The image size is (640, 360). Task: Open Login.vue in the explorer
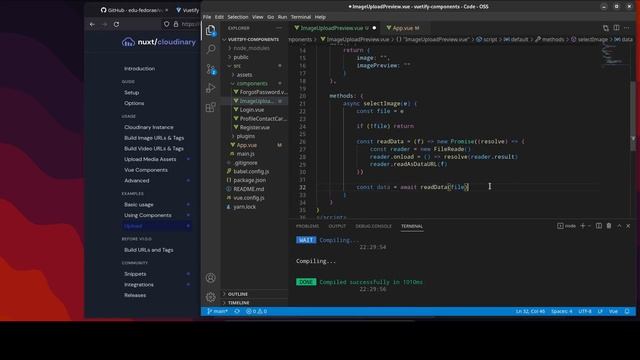(251, 110)
